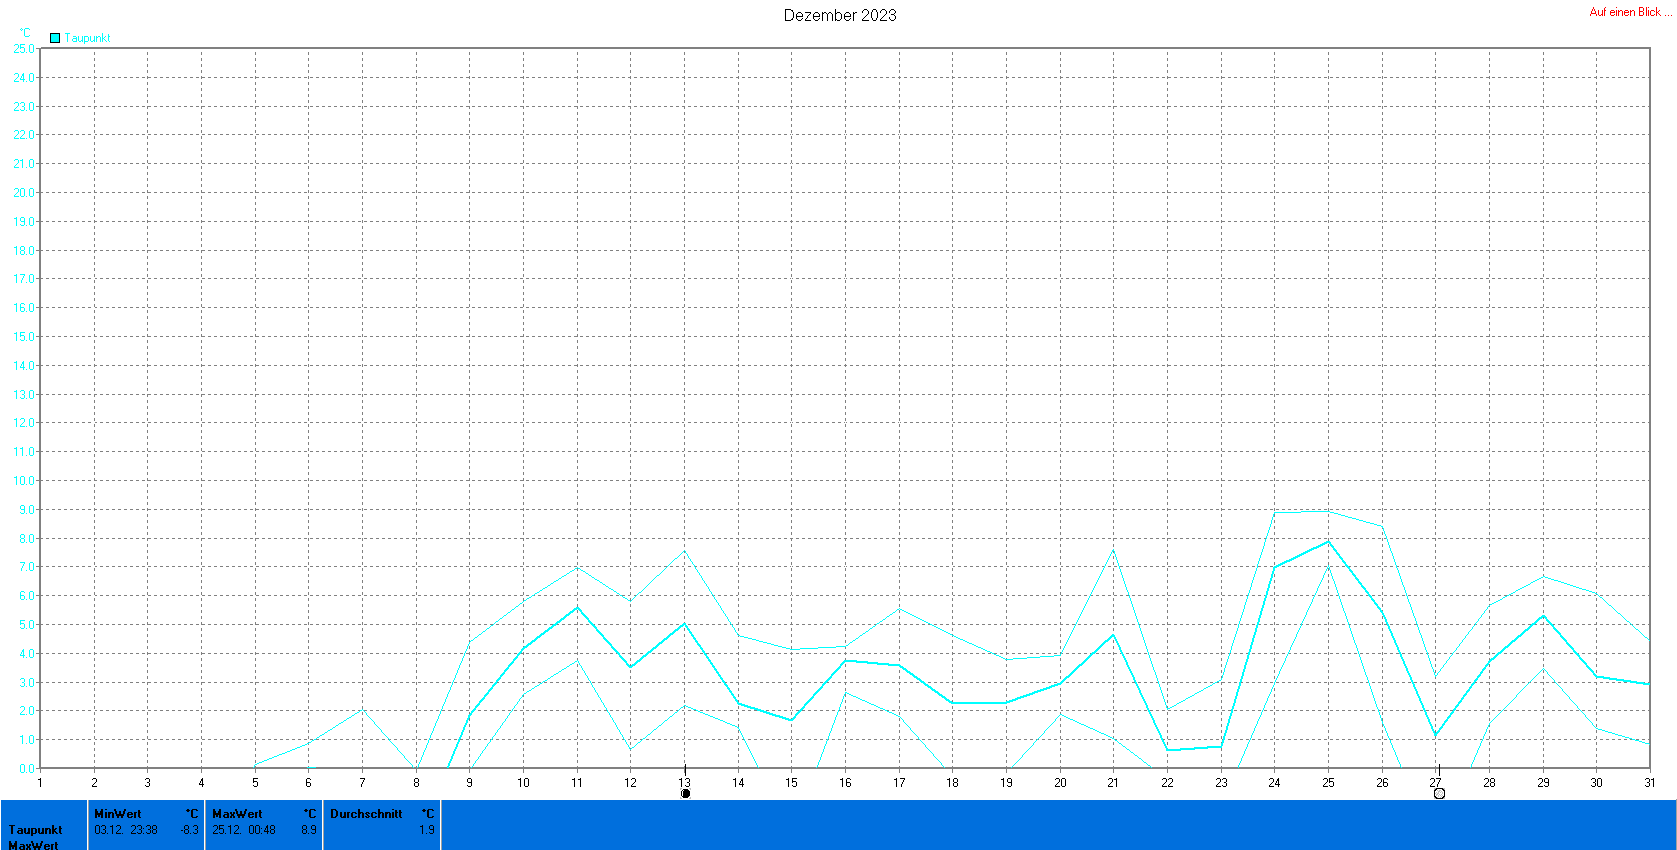Click the full moon icon below day 27
The height and width of the screenshot is (850, 1677).
[1439, 794]
